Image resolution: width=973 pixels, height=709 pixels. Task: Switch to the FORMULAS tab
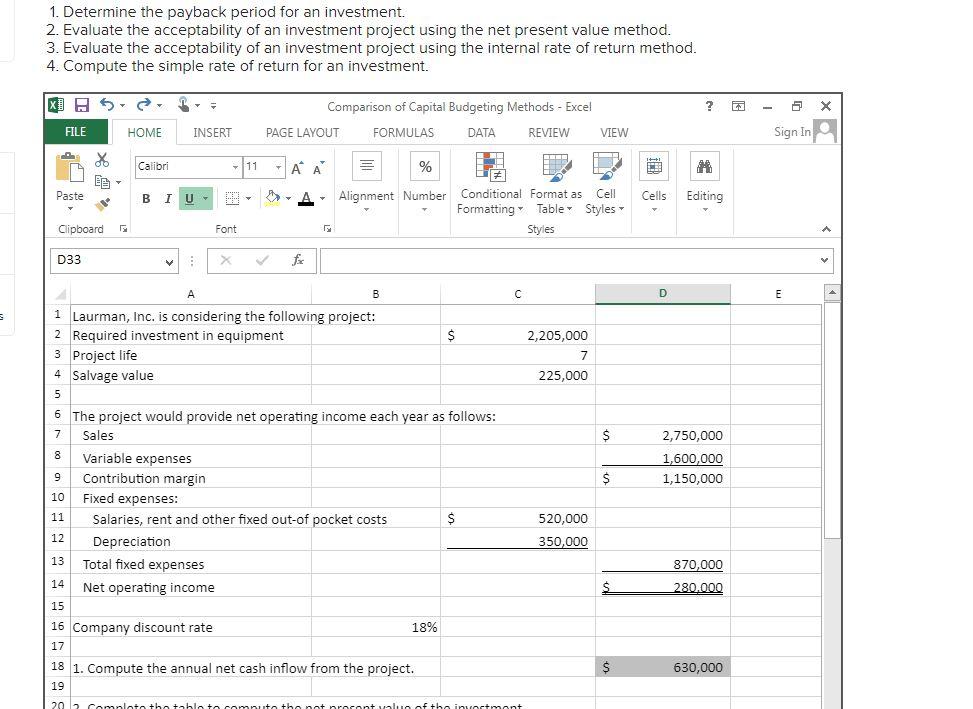click(x=403, y=133)
